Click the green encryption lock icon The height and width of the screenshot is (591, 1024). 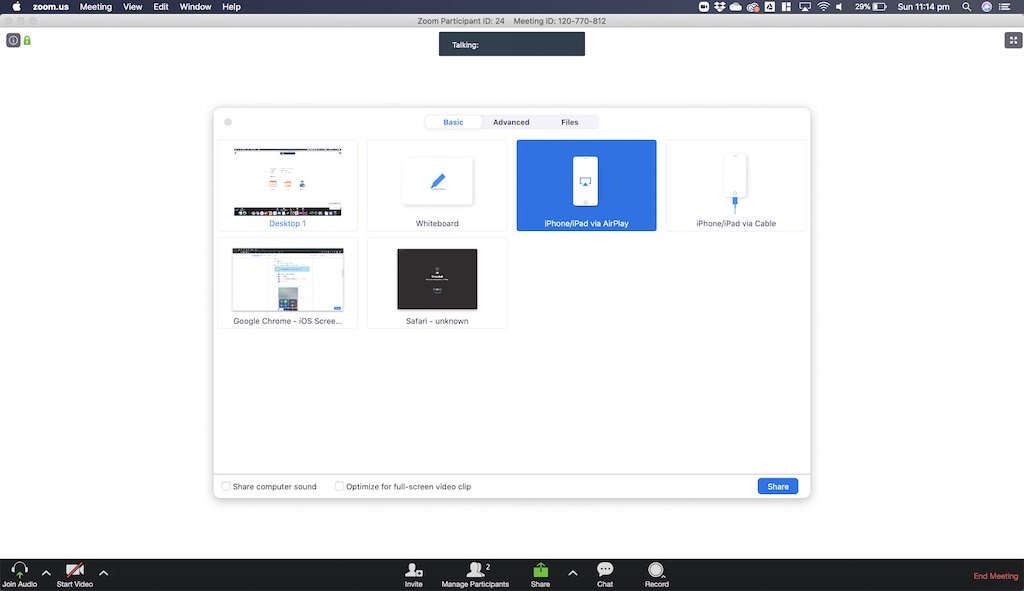coord(27,40)
